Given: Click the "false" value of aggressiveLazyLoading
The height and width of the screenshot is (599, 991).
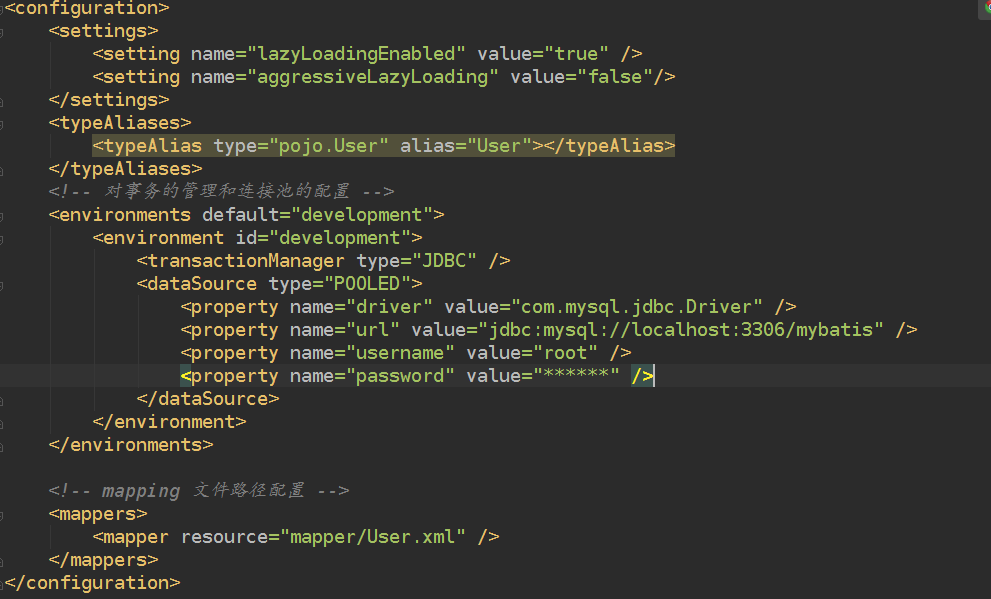Looking at the screenshot, I should (x=615, y=77).
